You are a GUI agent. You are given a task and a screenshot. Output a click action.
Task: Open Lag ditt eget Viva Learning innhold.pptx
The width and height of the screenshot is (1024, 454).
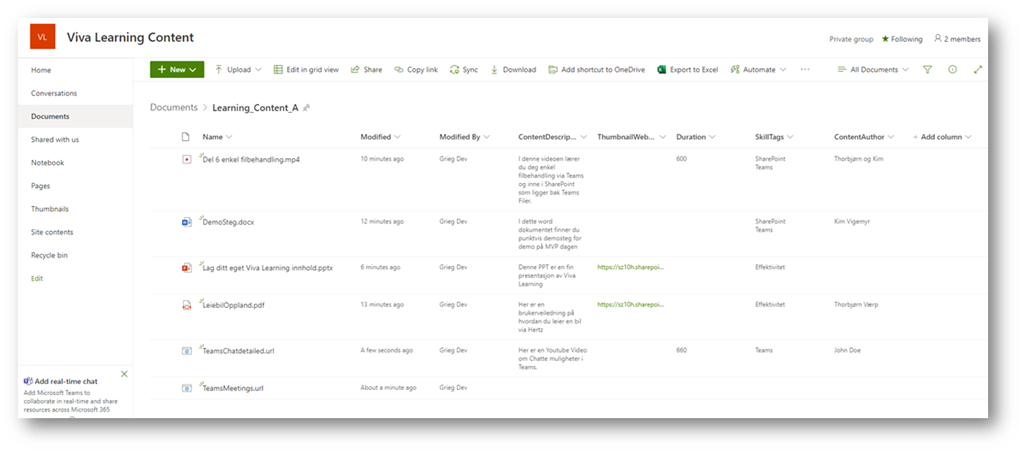(x=268, y=268)
